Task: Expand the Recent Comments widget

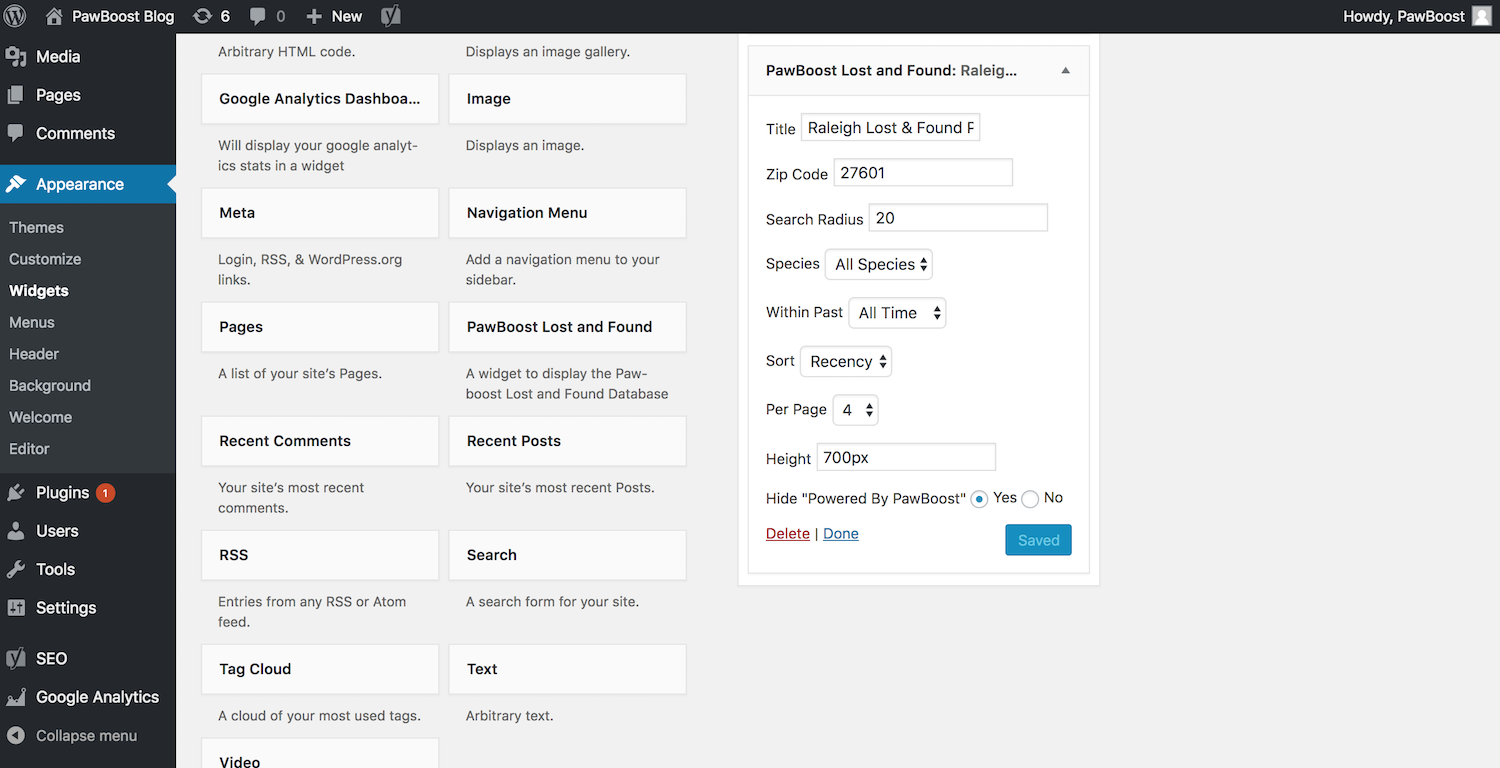Action: tap(320, 441)
